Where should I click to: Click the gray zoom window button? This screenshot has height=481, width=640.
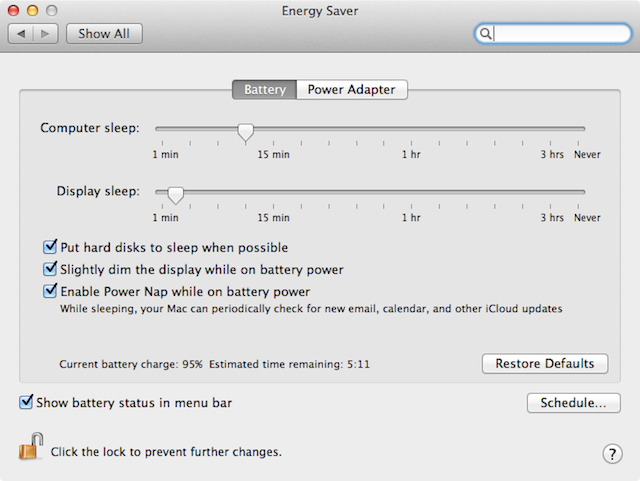coord(51,10)
